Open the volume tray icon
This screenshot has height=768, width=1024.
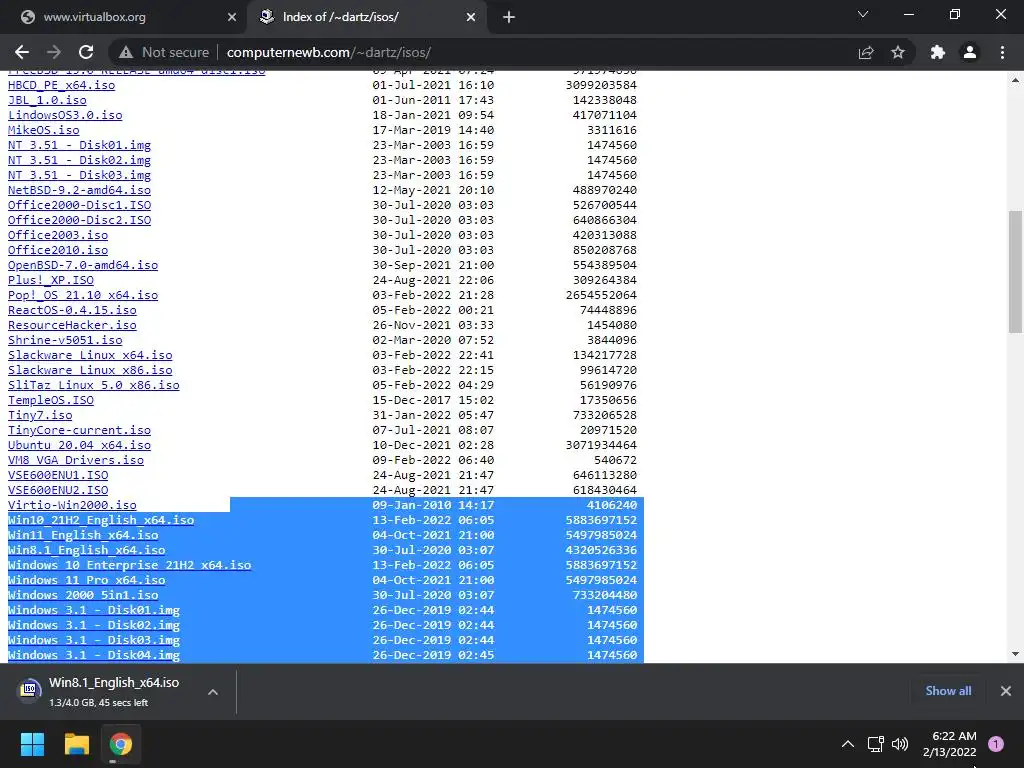pos(900,744)
